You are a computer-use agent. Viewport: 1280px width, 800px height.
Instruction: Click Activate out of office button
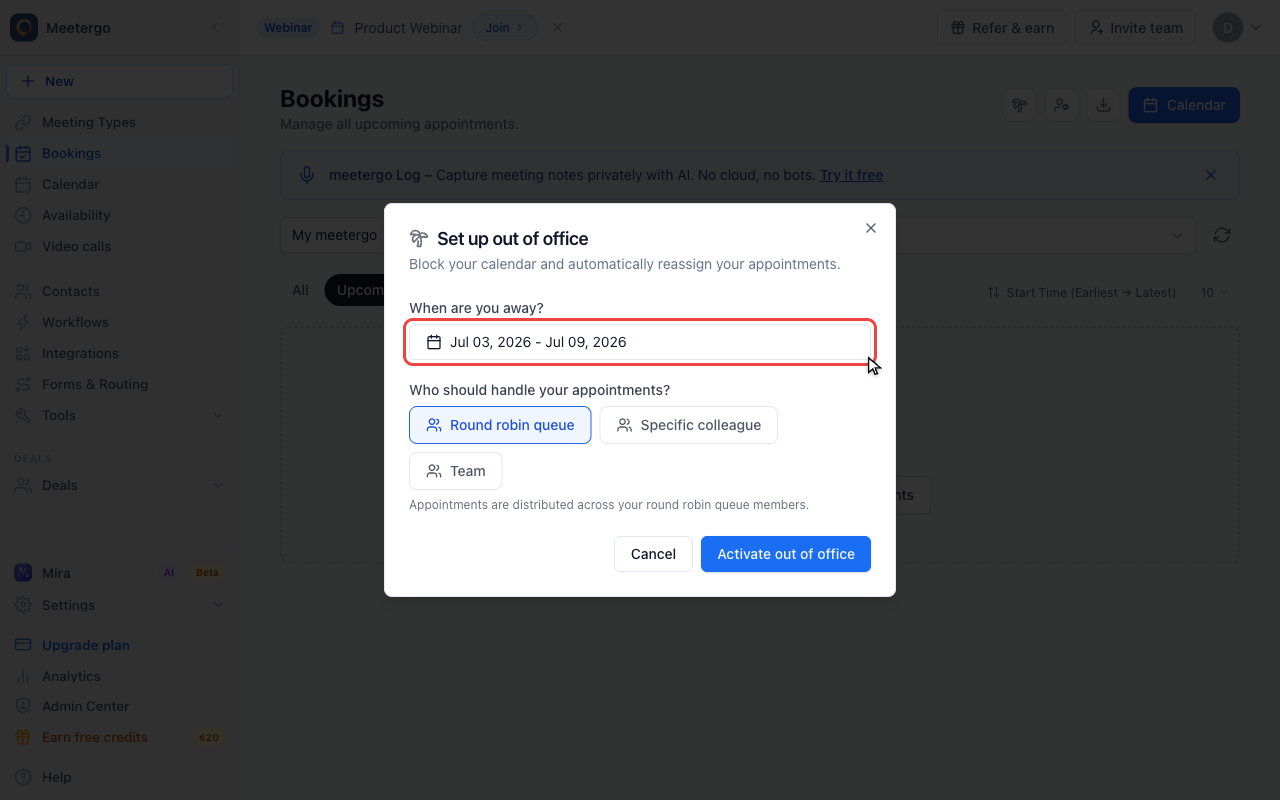point(786,554)
